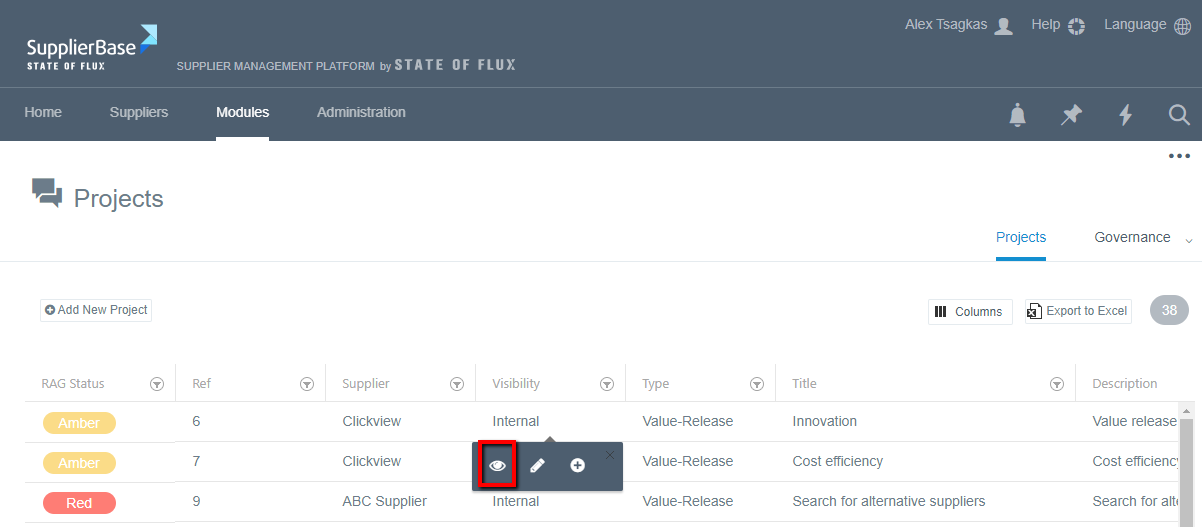Click the Columns chooser button
1202x527 pixels.
tap(969, 312)
